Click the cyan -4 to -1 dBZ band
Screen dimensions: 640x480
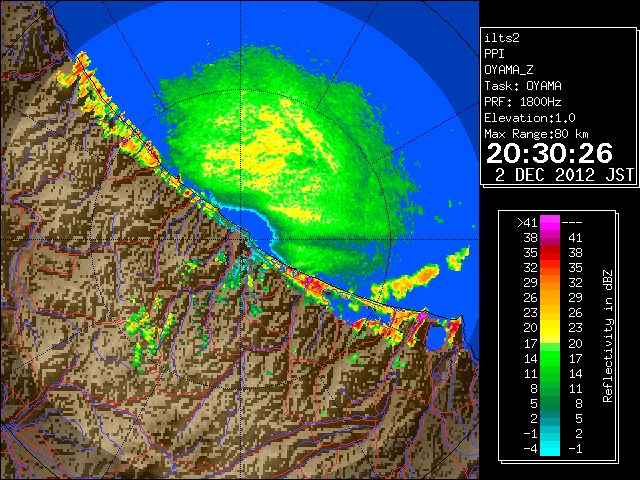click(x=550, y=448)
